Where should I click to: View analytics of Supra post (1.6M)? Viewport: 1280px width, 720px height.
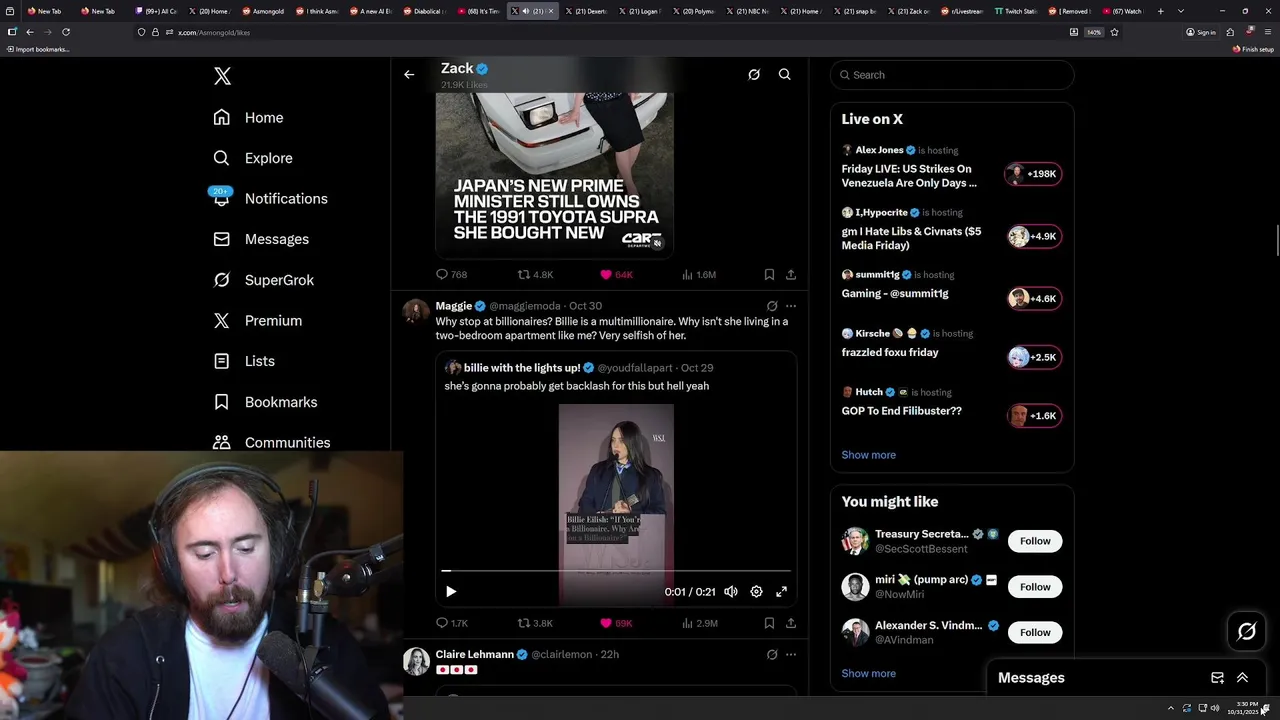coord(699,274)
